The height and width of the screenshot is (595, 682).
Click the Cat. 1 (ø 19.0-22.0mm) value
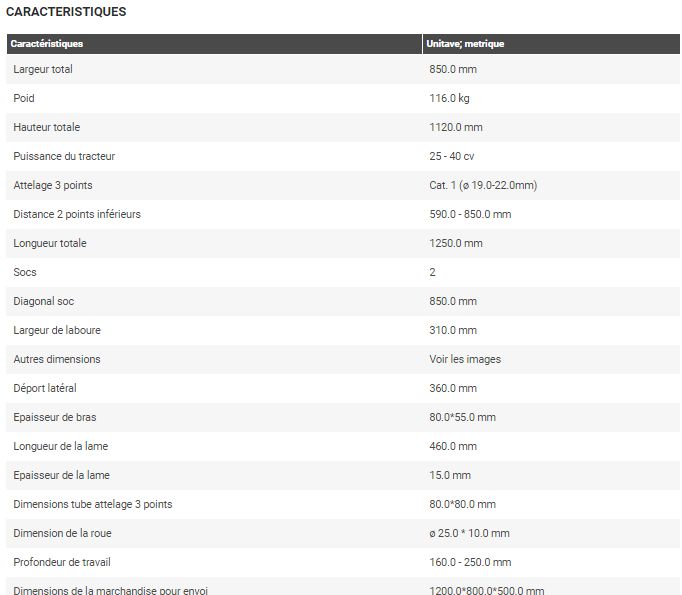pos(483,185)
